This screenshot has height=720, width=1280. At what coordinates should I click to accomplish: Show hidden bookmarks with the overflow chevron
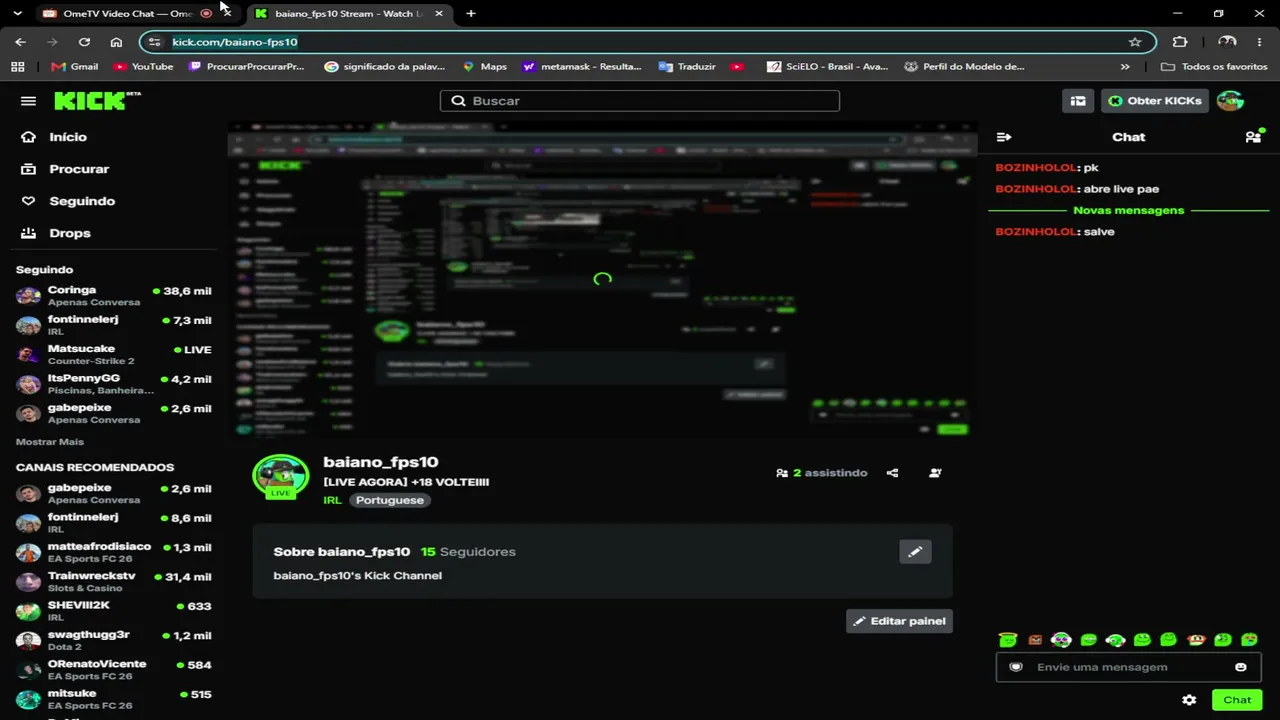coord(1125,67)
